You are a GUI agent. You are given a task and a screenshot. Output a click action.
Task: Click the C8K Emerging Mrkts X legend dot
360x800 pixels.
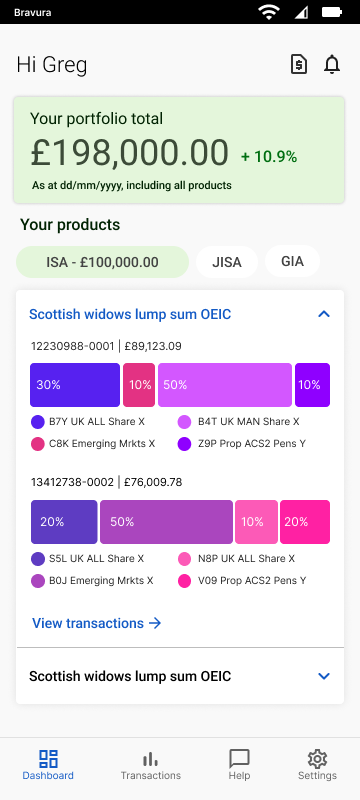tap(38, 444)
